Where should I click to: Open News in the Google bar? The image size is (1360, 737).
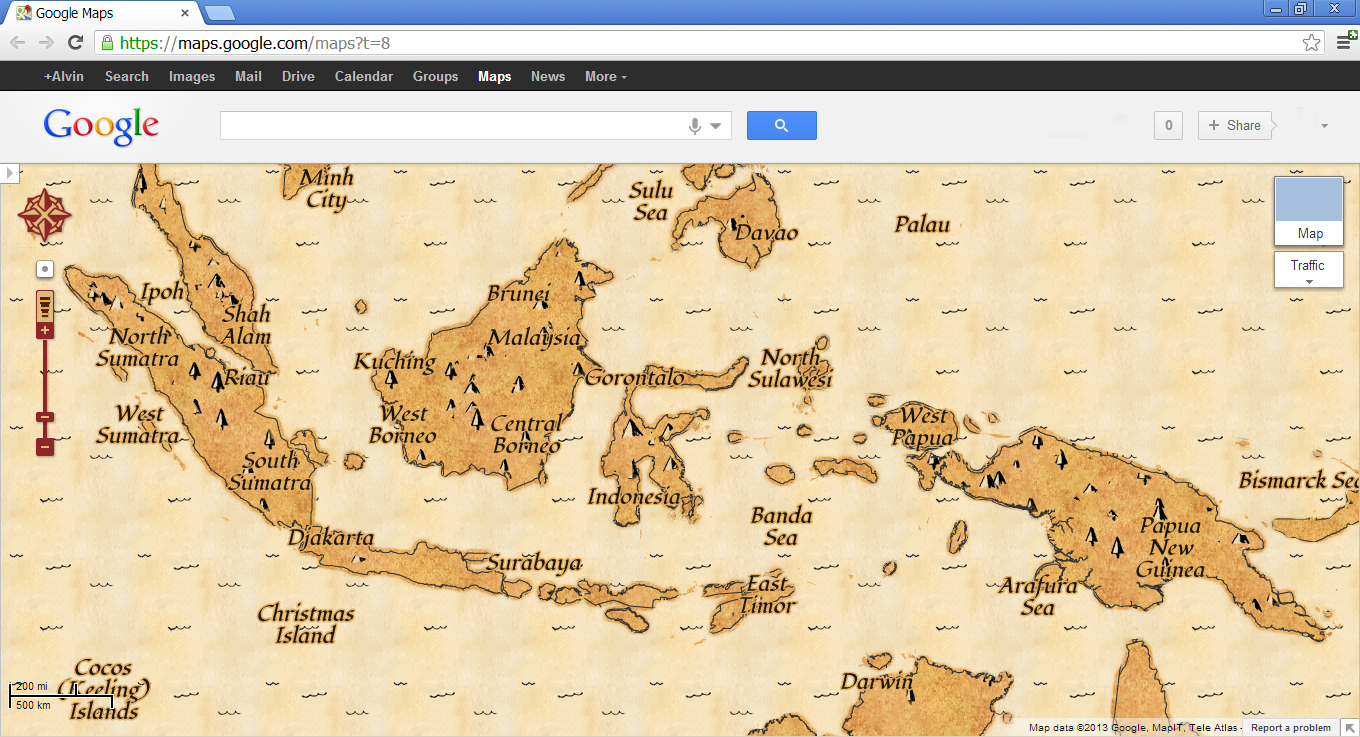(548, 76)
